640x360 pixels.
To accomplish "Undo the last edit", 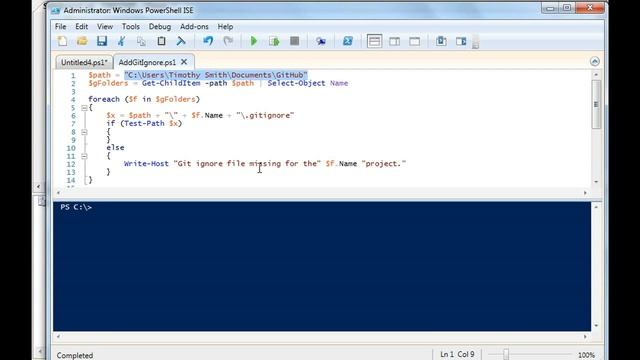I will [208, 41].
